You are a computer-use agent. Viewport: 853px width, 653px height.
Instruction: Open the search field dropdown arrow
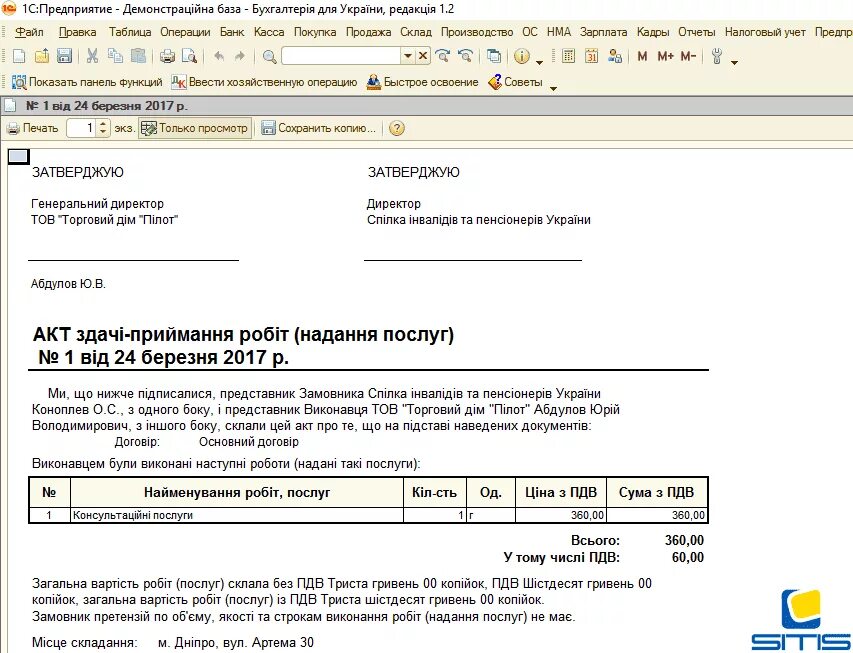pos(407,56)
